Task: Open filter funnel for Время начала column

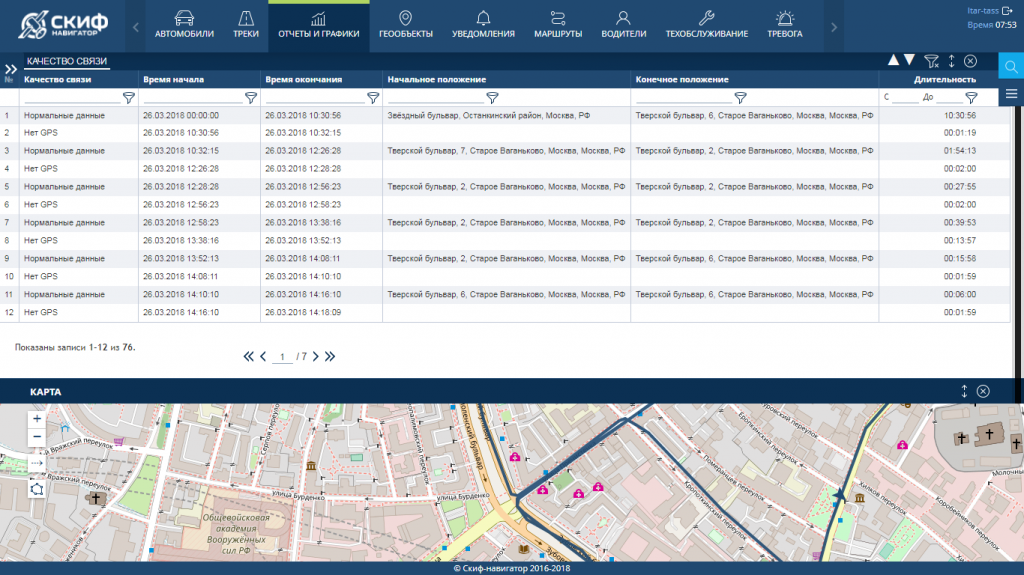Action: [x=251, y=97]
